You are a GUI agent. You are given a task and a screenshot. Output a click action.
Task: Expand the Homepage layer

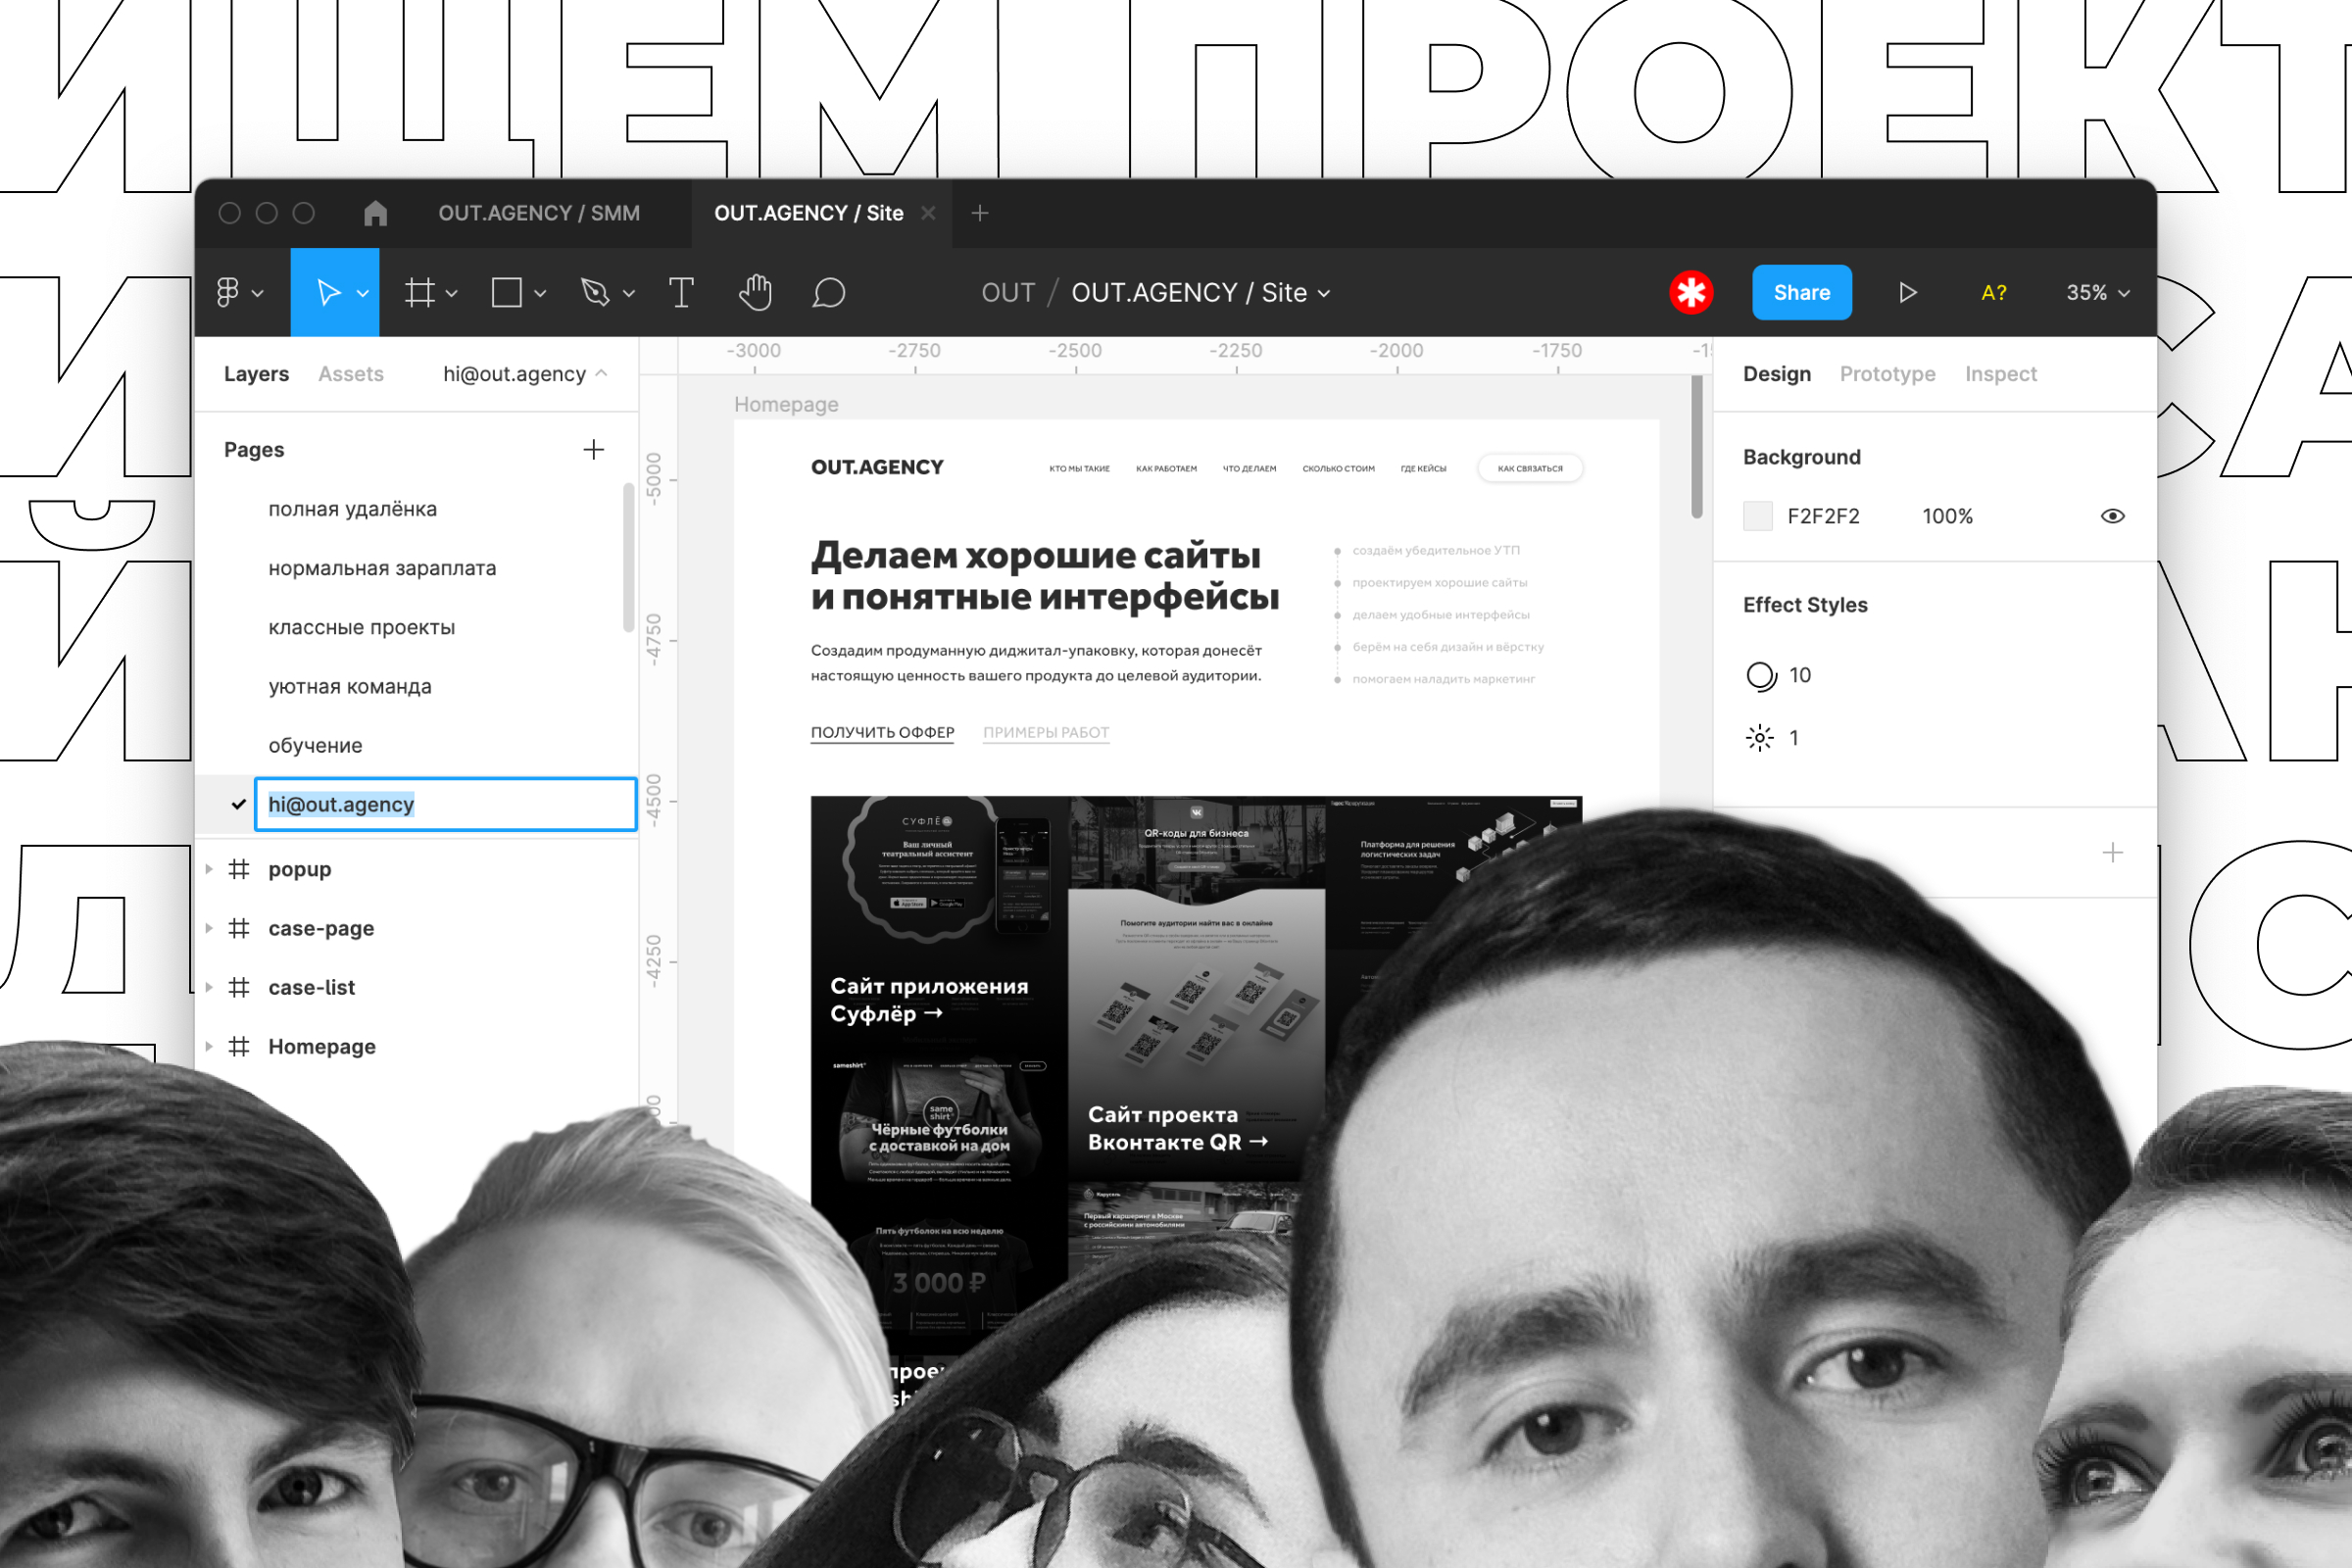click(209, 1046)
